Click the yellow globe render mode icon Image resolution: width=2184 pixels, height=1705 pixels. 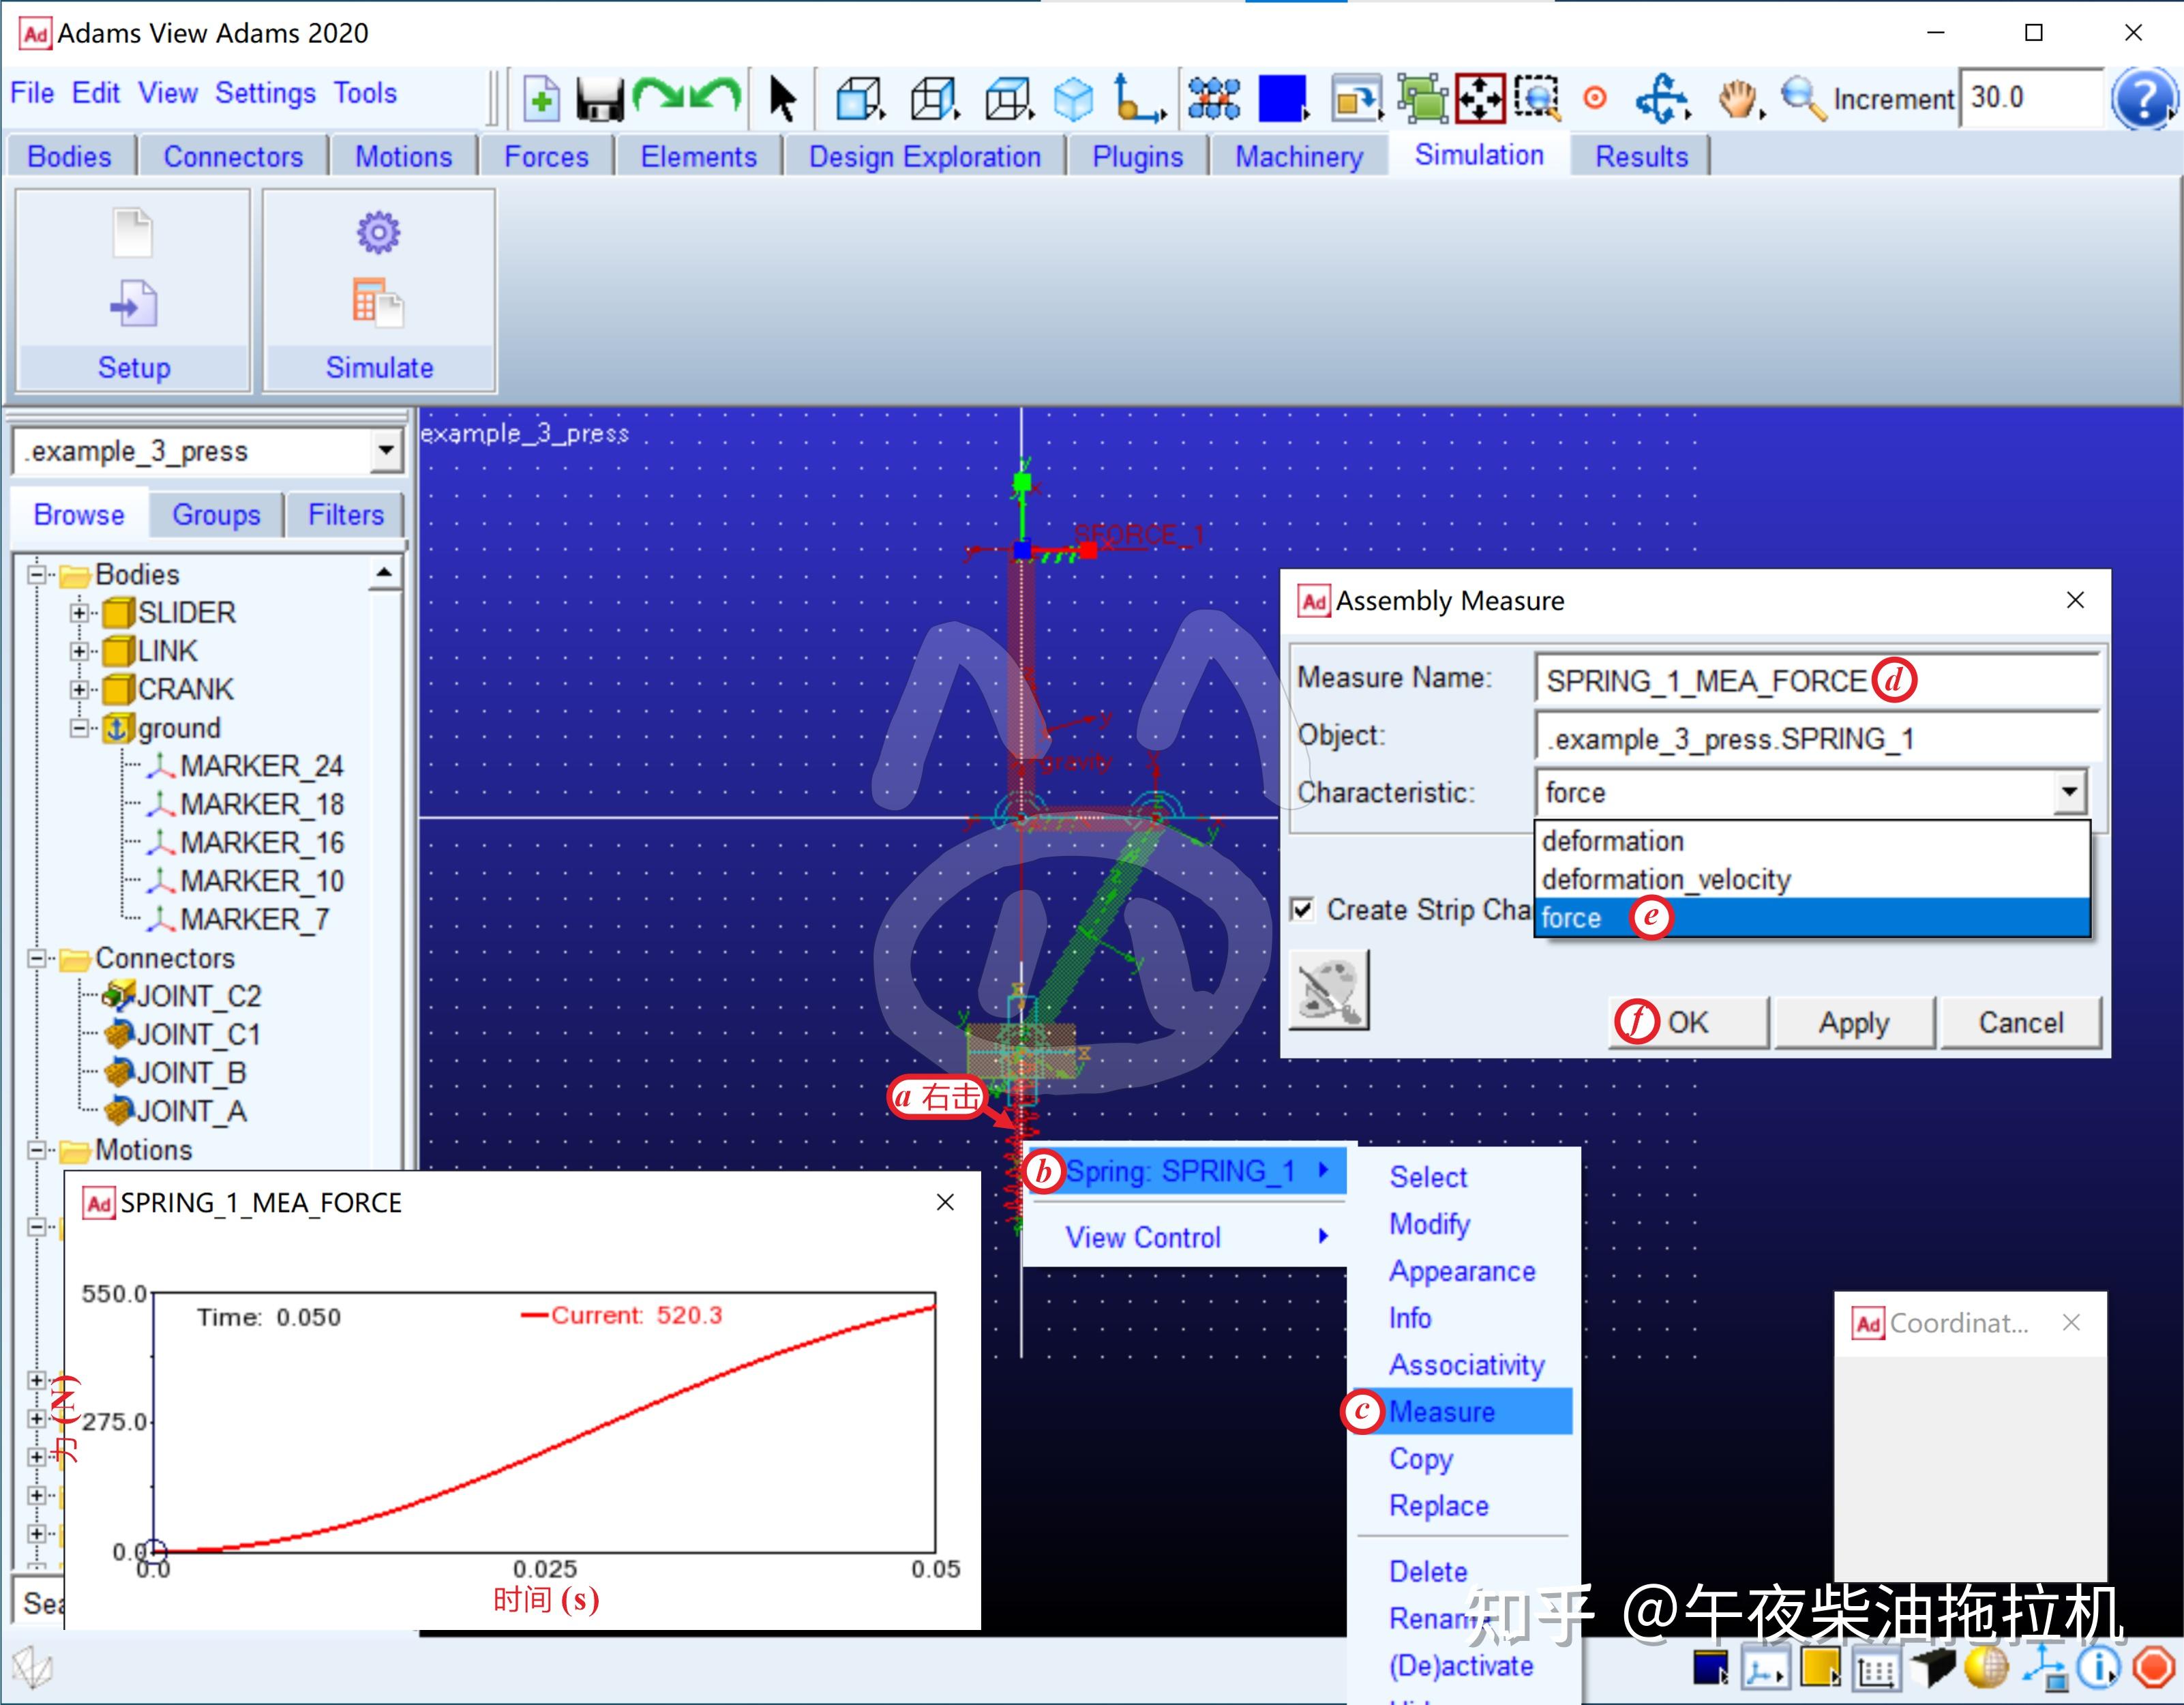[x=1986, y=1668]
